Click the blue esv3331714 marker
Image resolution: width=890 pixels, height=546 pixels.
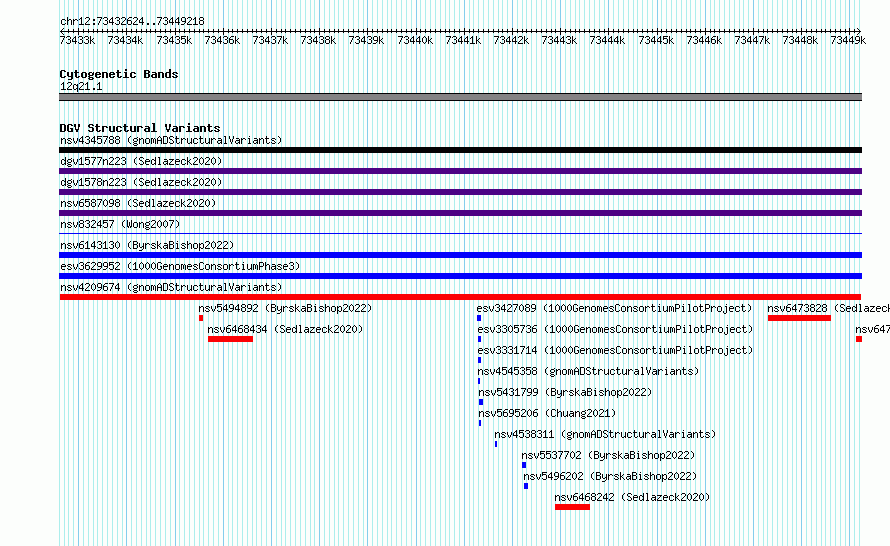480,360
